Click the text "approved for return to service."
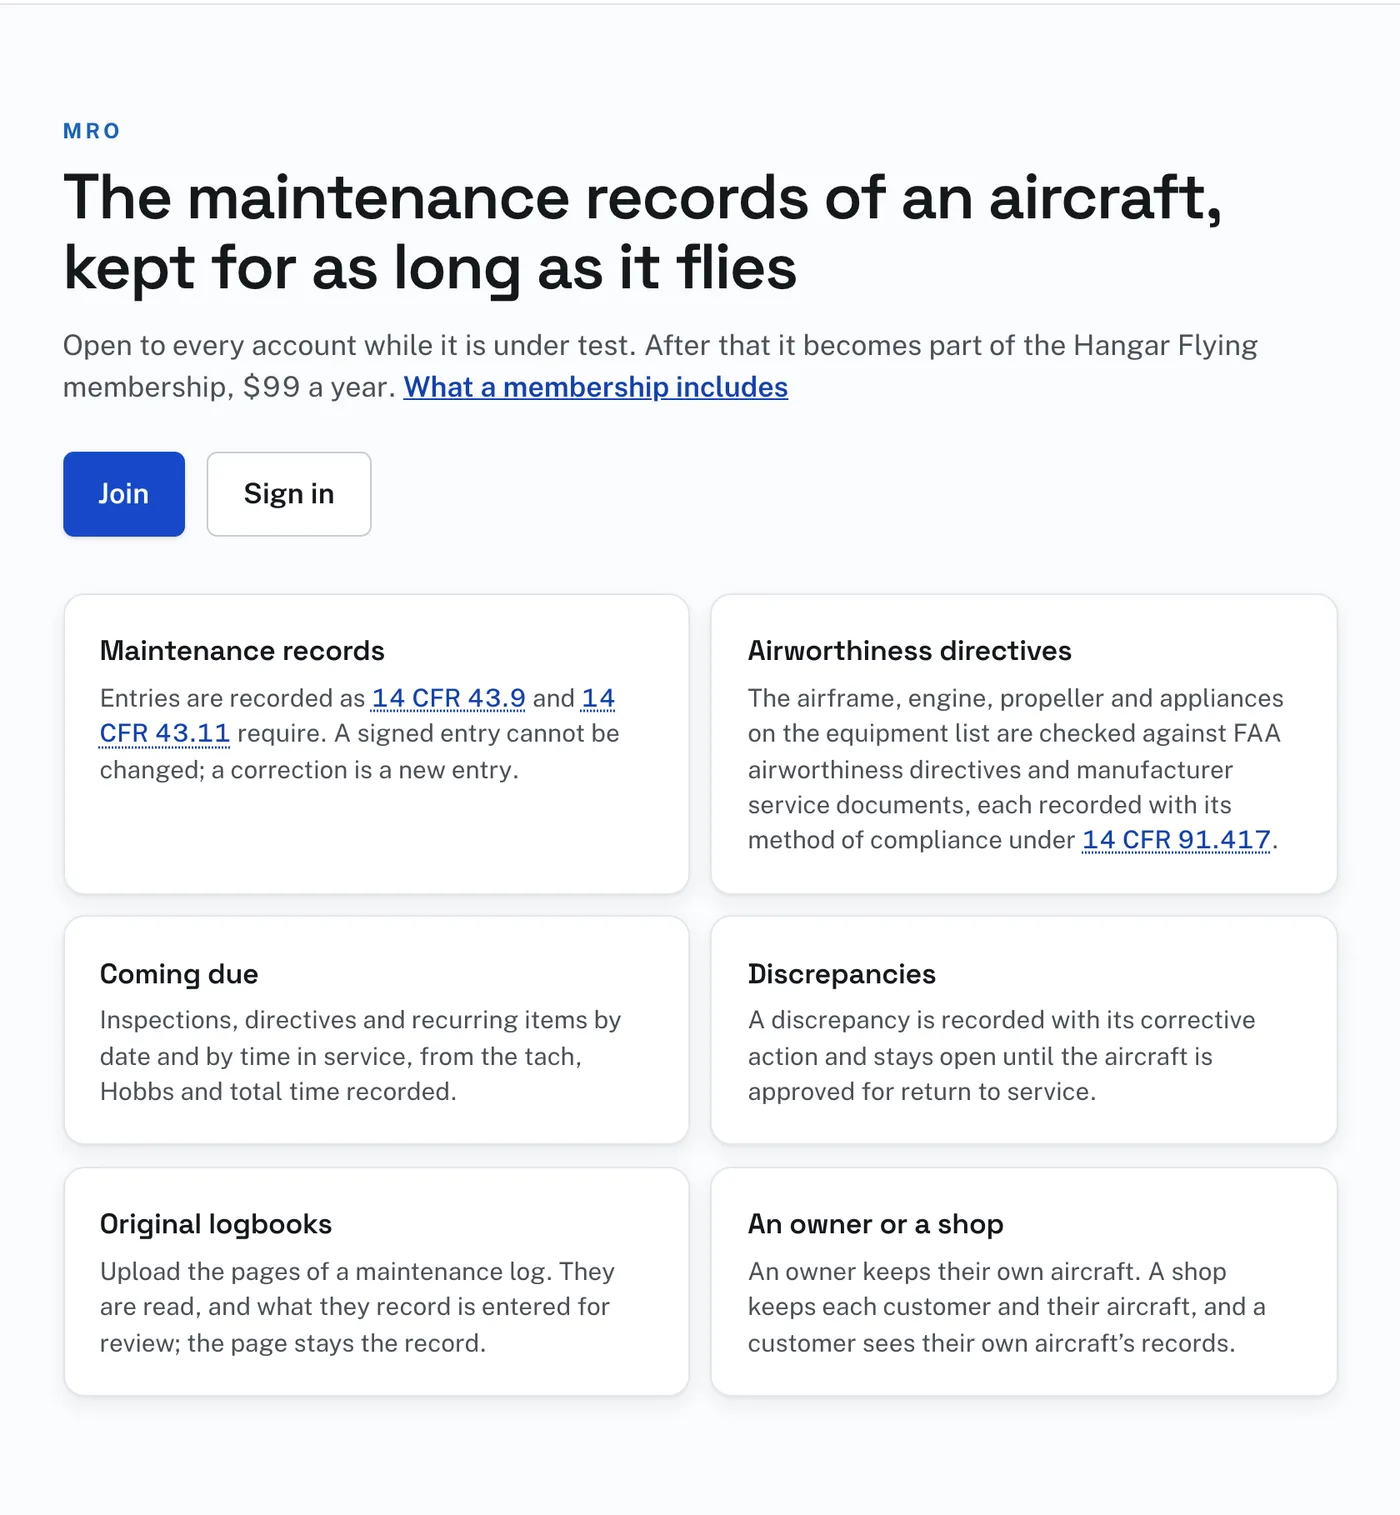1400x1515 pixels. pos(922,1092)
